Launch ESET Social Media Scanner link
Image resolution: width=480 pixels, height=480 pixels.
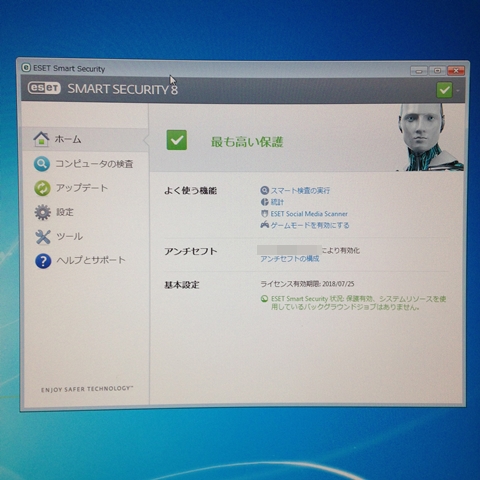309,214
